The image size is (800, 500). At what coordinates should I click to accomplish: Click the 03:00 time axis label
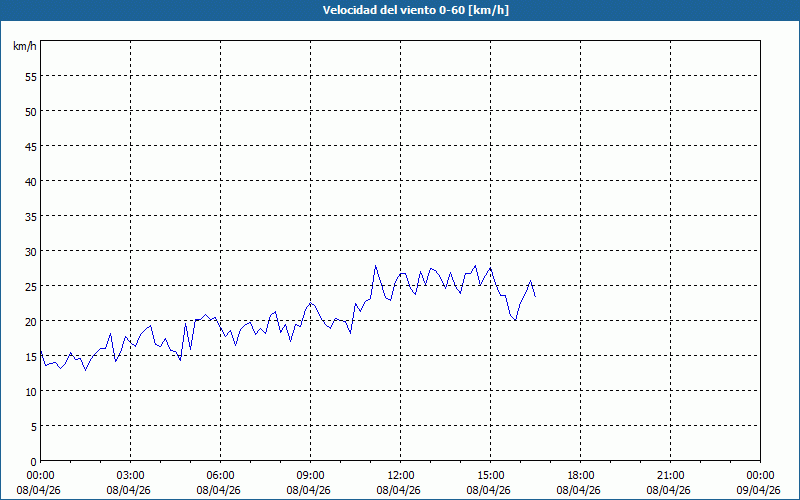[130, 475]
